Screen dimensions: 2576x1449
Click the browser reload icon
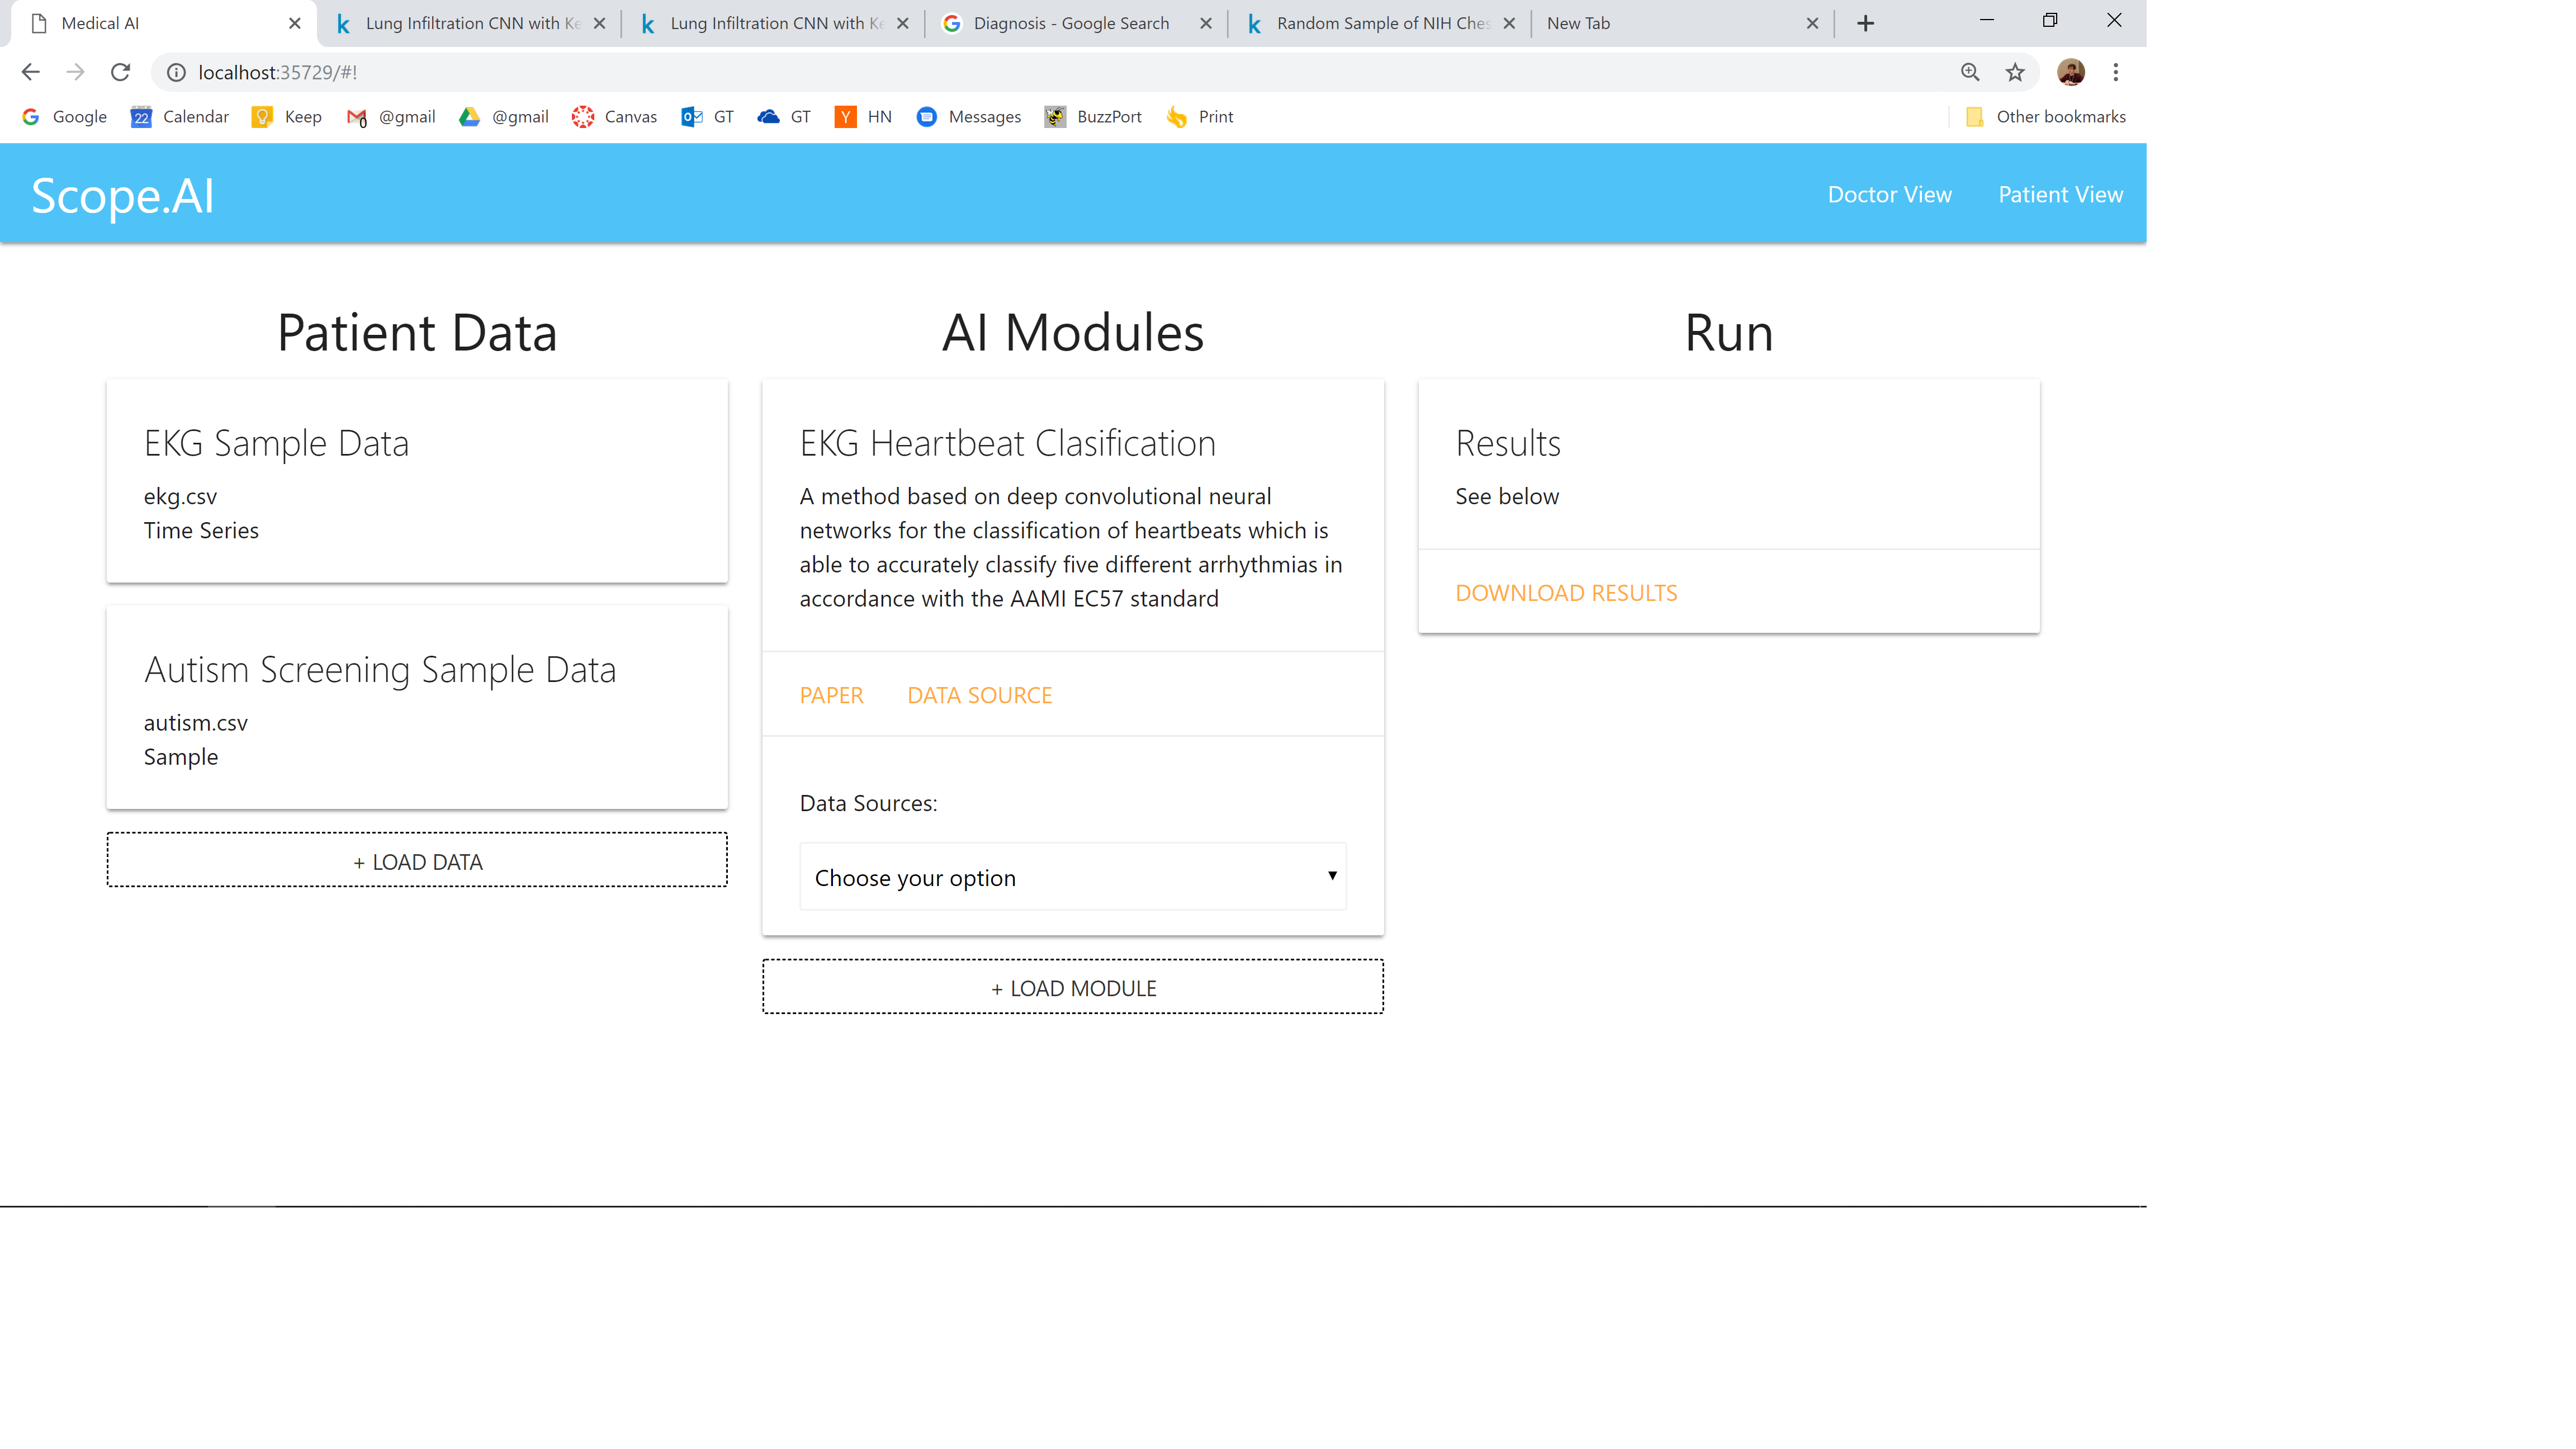coord(121,72)
